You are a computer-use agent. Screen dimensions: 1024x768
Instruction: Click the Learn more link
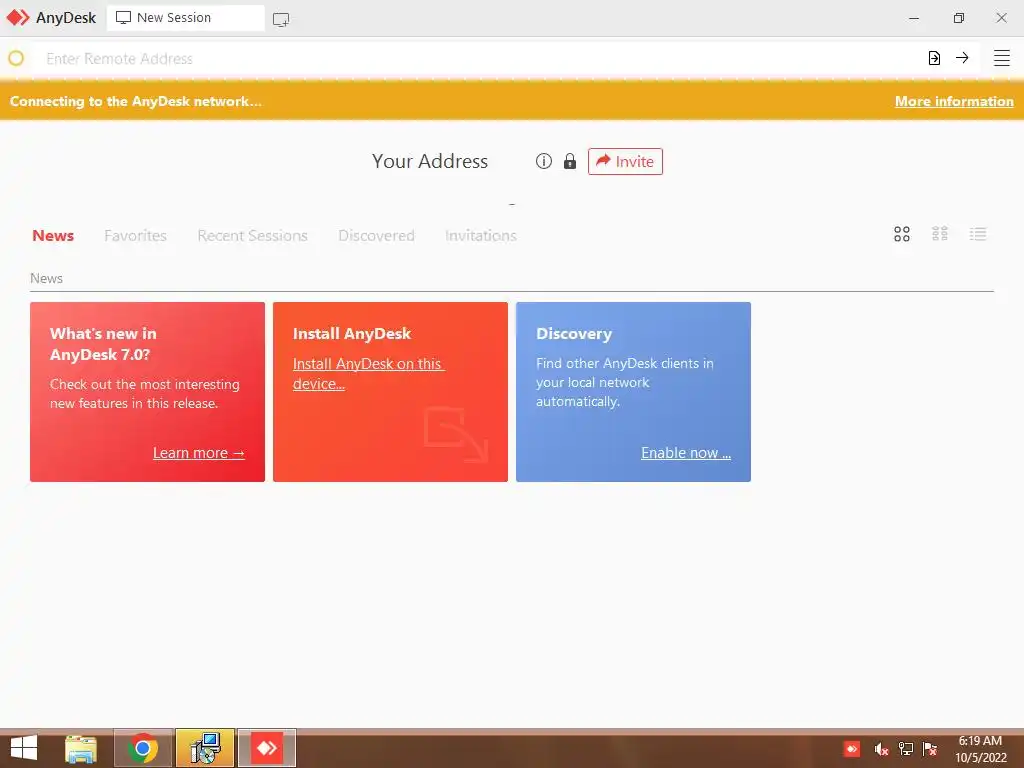tap(199, 453)
